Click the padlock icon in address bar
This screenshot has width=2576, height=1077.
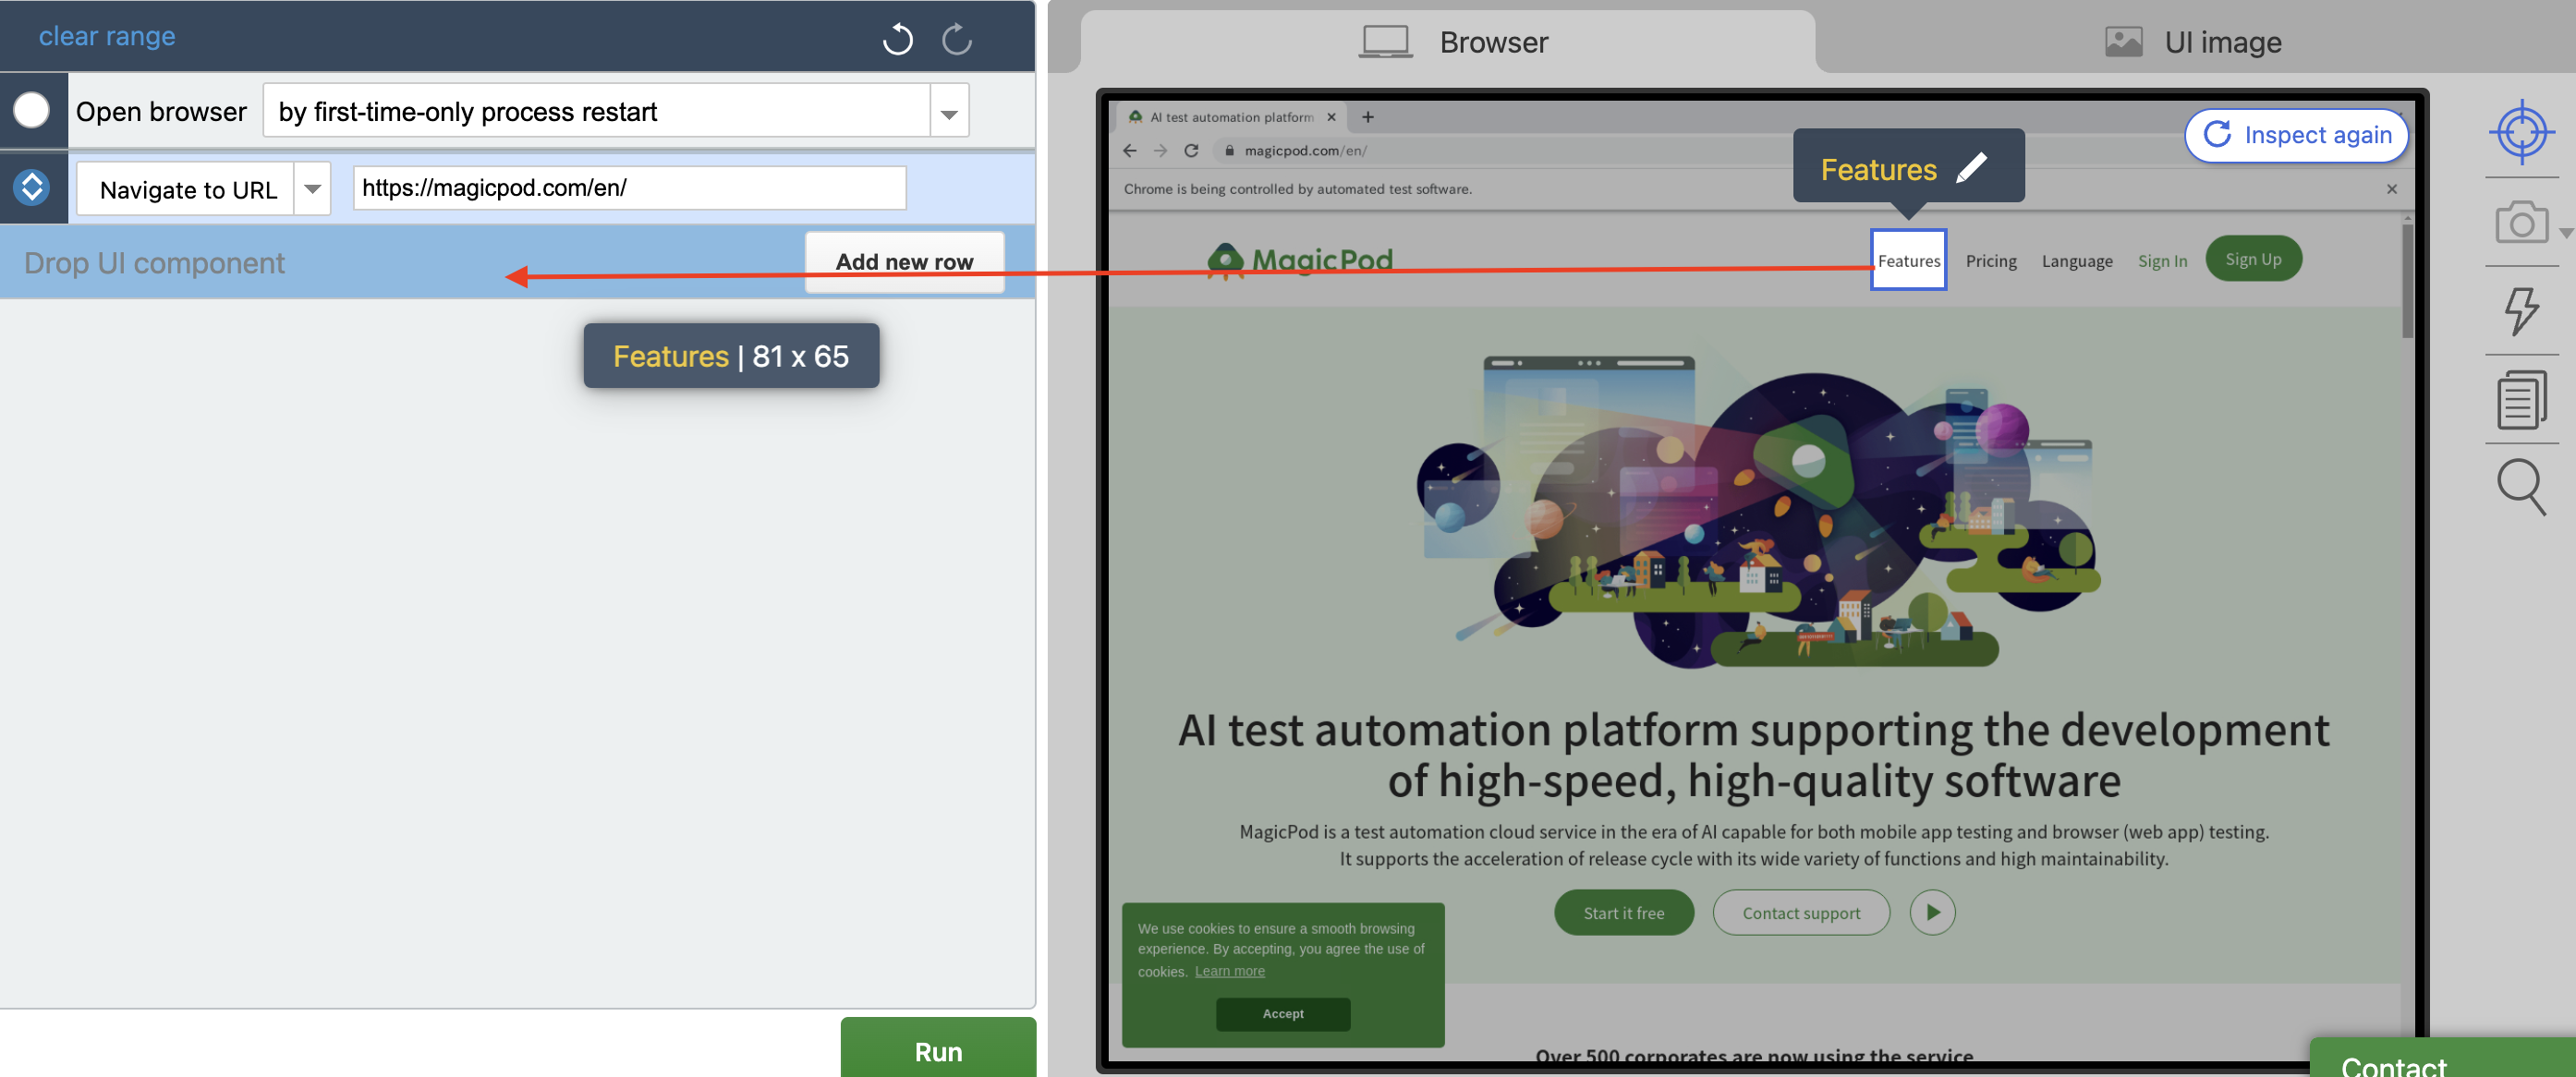click(x=1229, y=151)
